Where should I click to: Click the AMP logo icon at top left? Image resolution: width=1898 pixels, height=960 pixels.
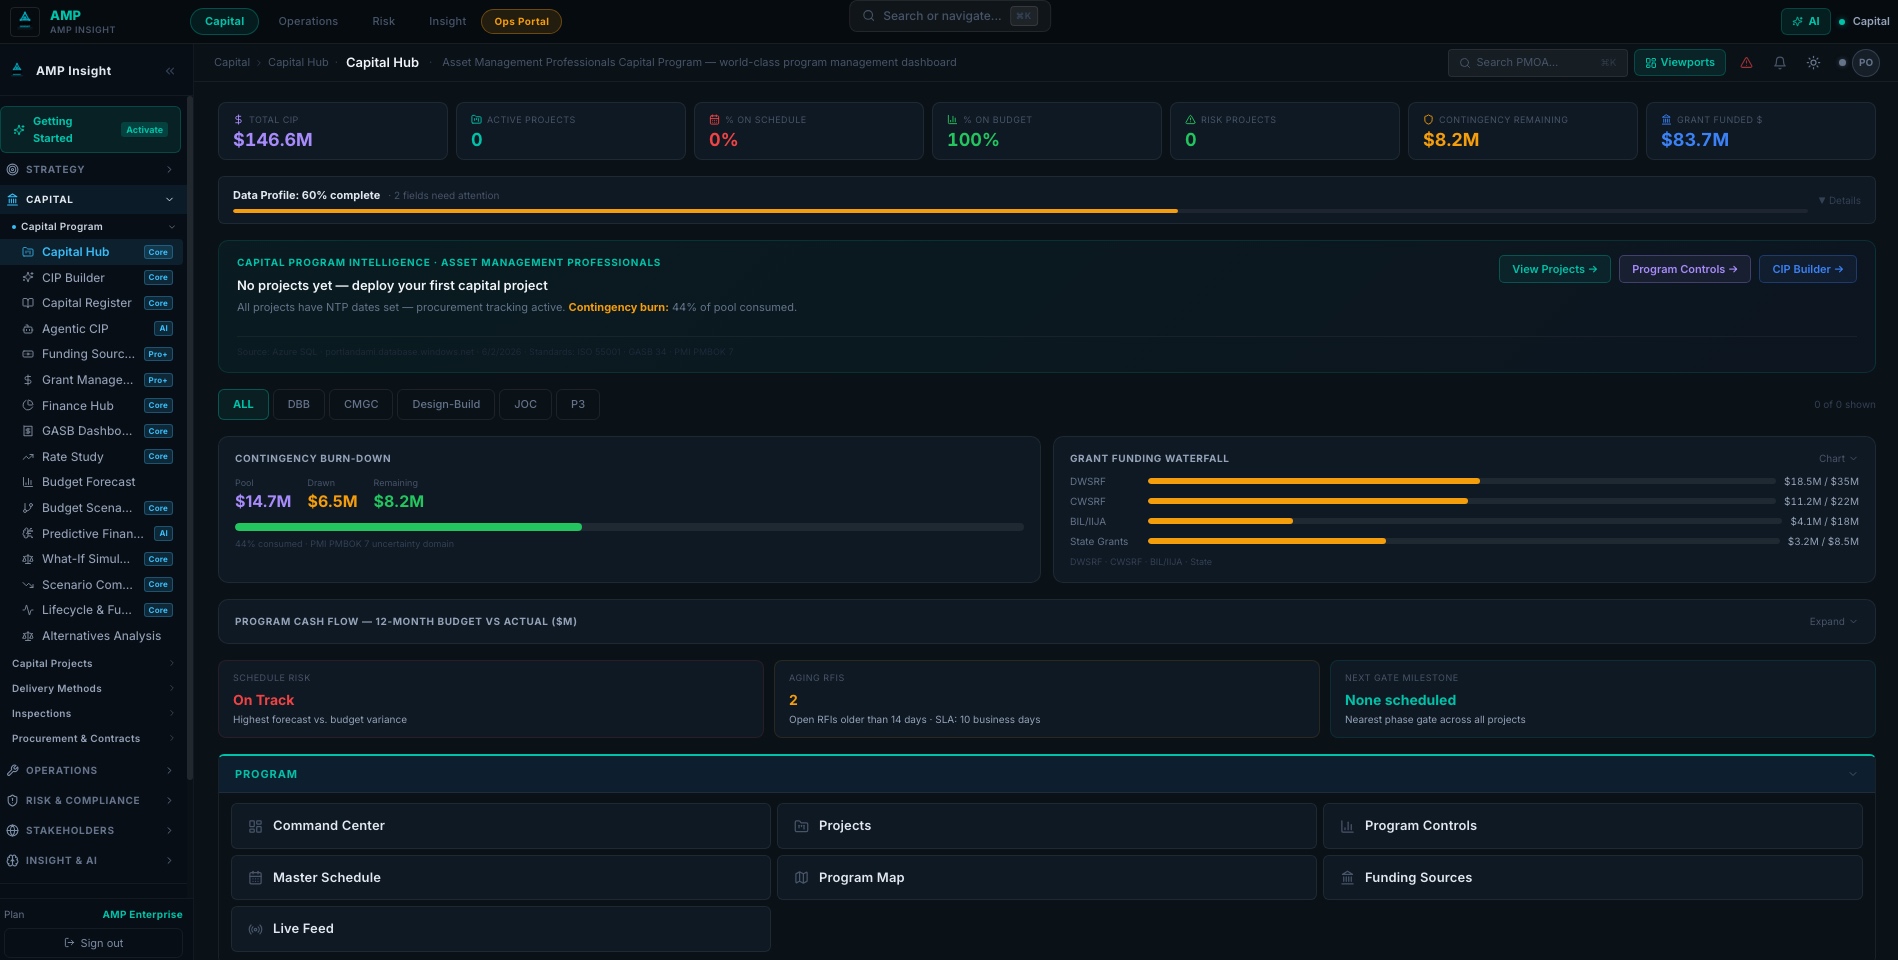click(x=25, y=21)
